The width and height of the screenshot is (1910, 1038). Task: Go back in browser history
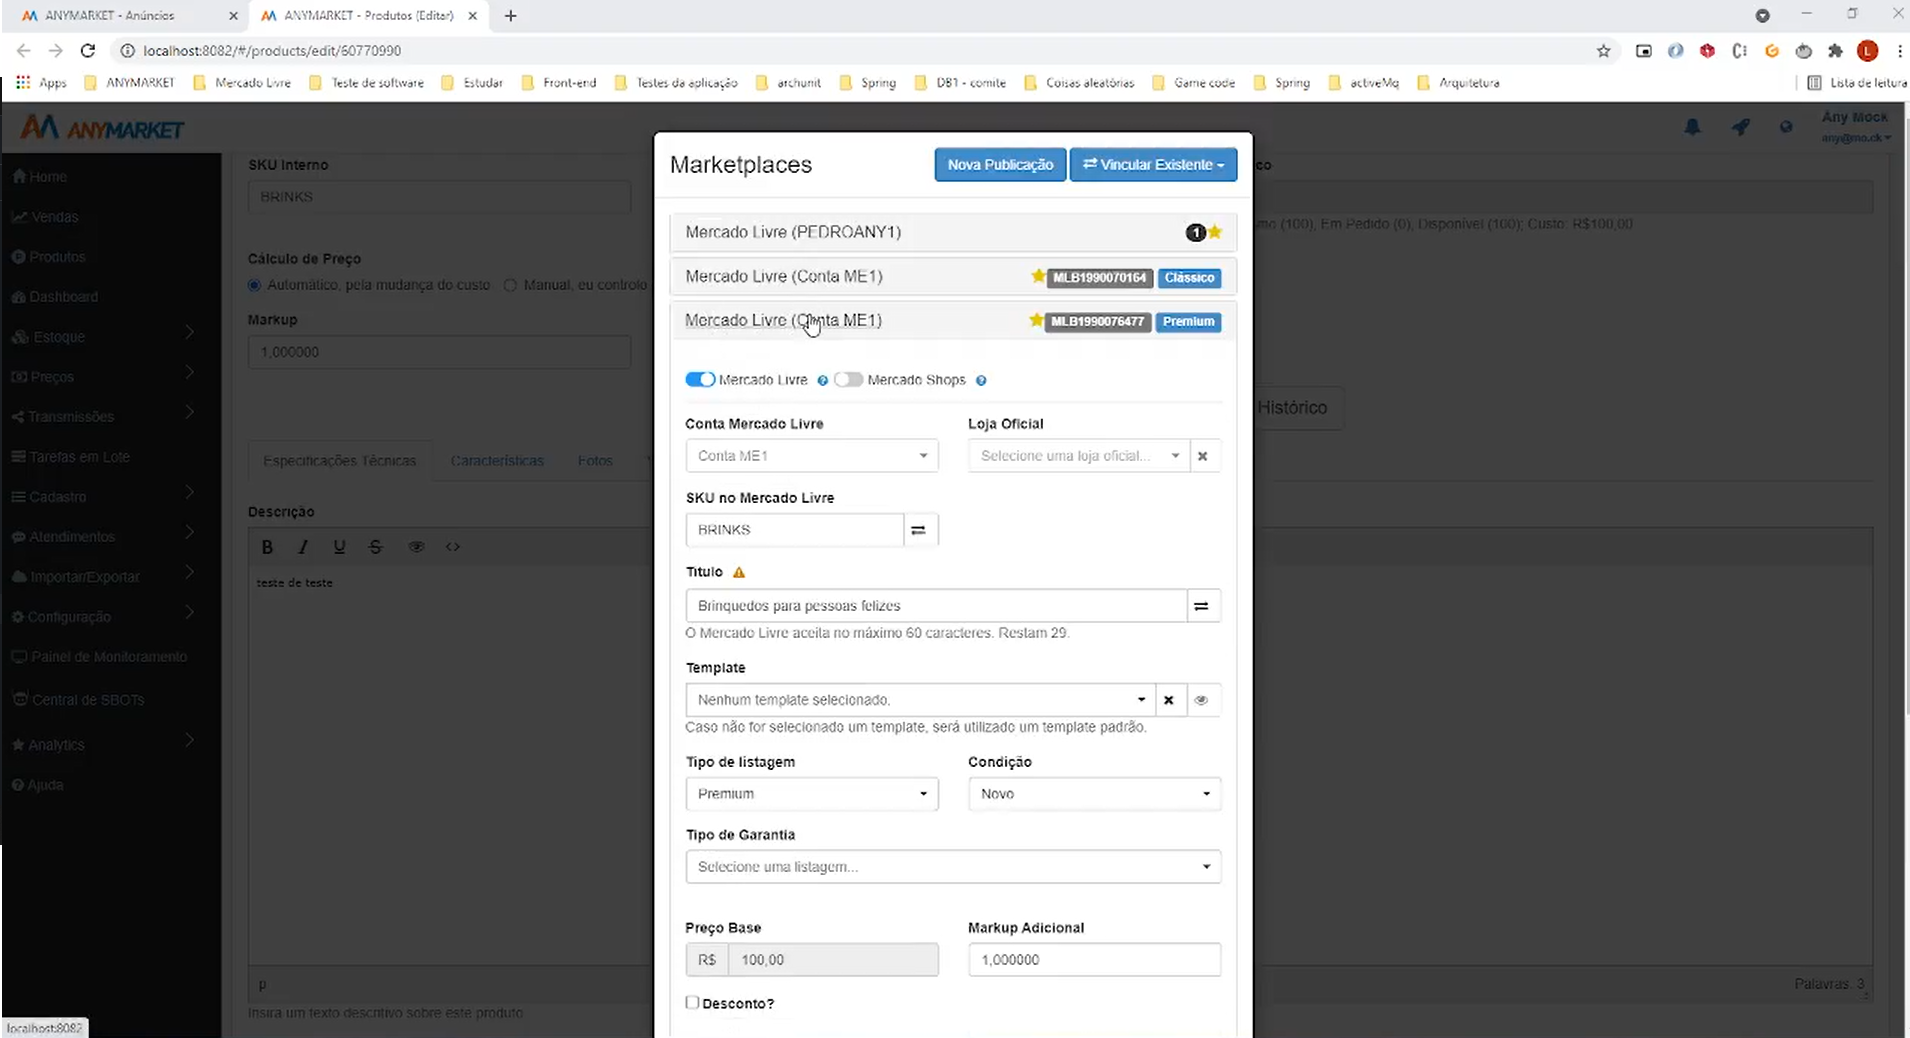24,51
